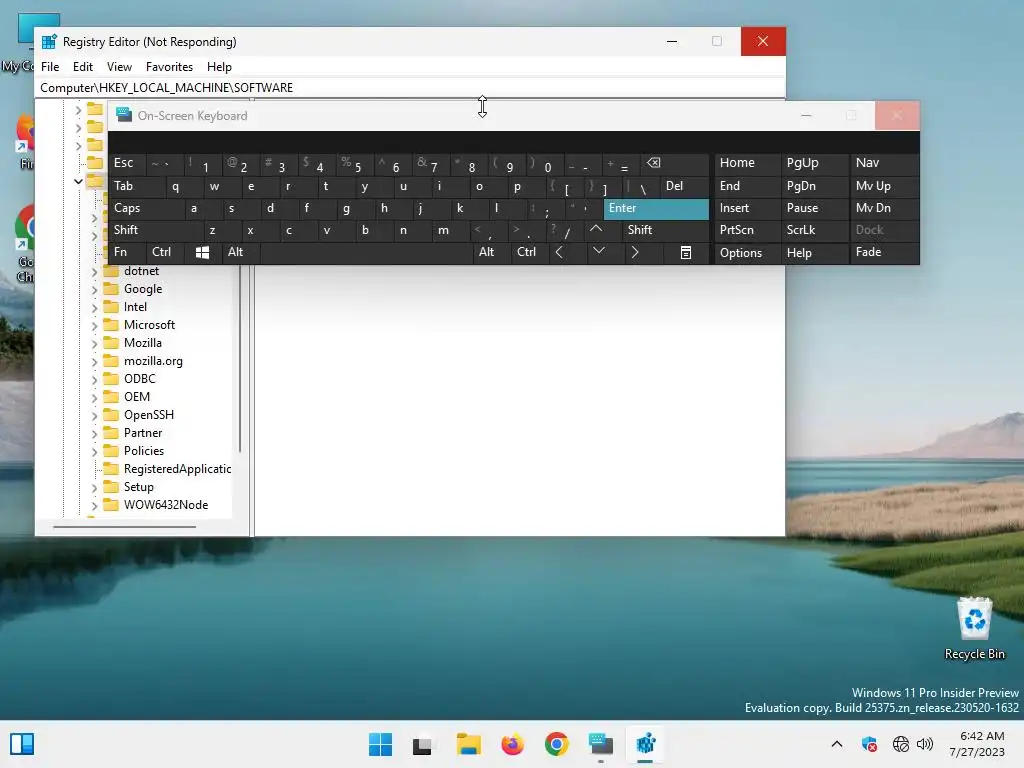Image resolution: width=1024 pixels, height=768 pixels.
Task: Toggle the left Shift key
Action: click(x=155, y=230)
